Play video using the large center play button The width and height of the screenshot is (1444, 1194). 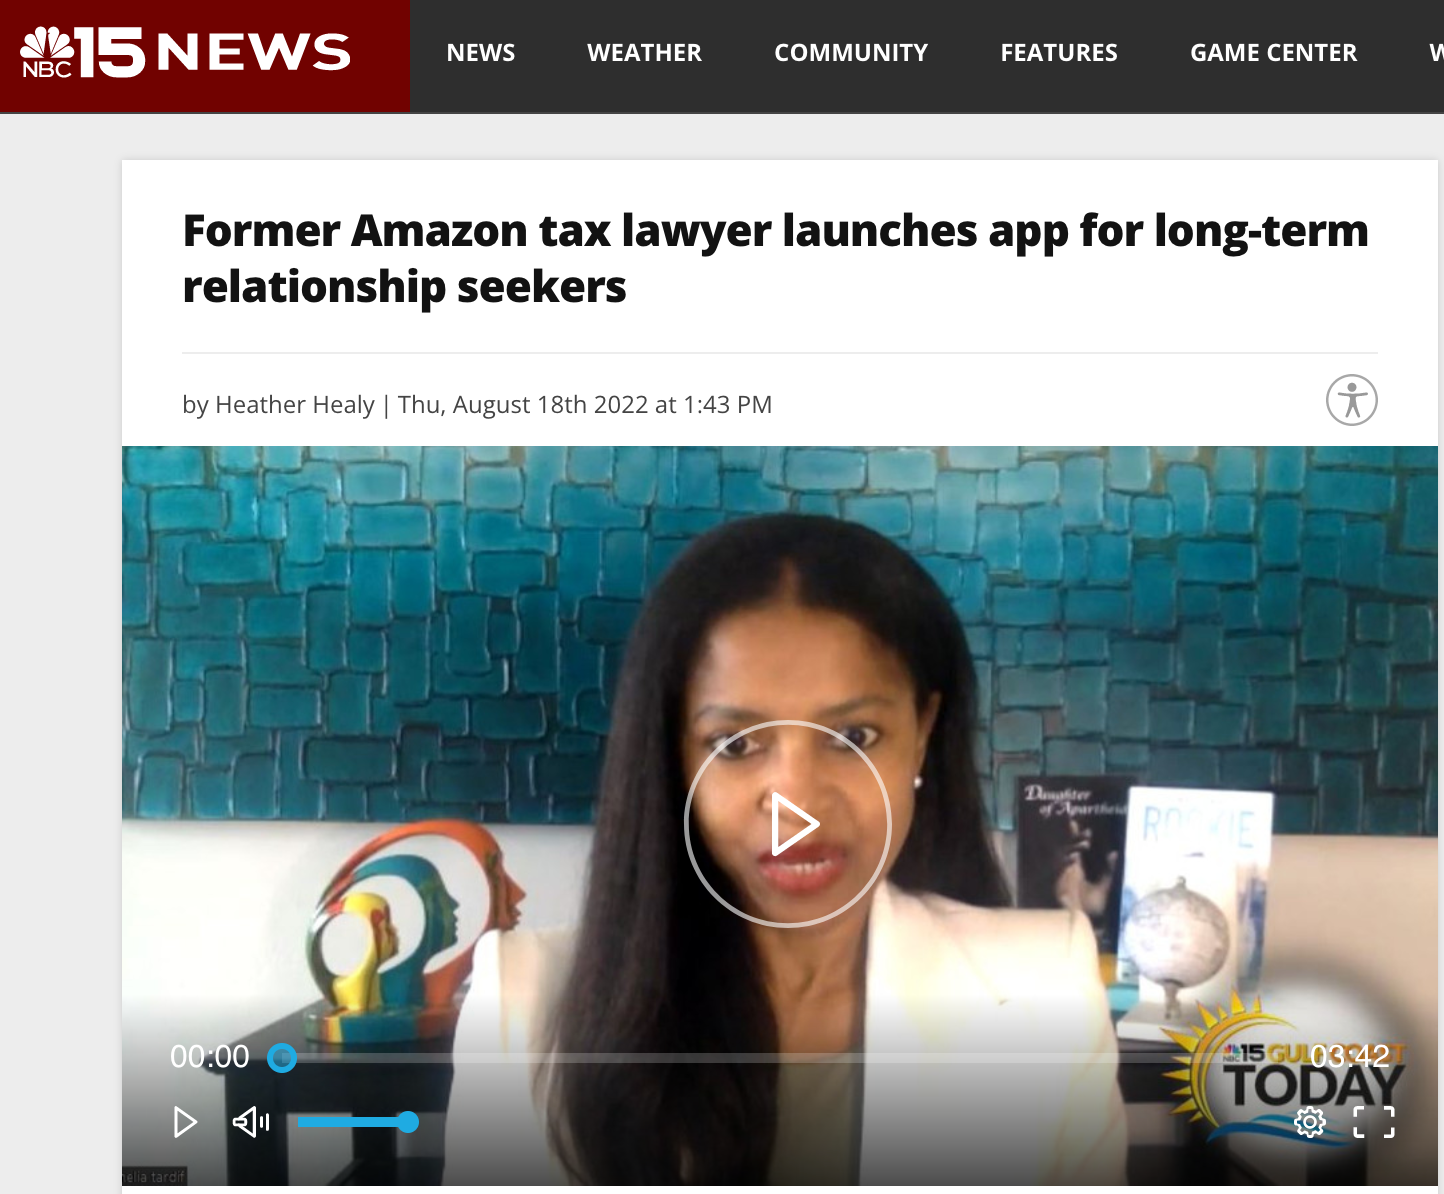point(788,824)
